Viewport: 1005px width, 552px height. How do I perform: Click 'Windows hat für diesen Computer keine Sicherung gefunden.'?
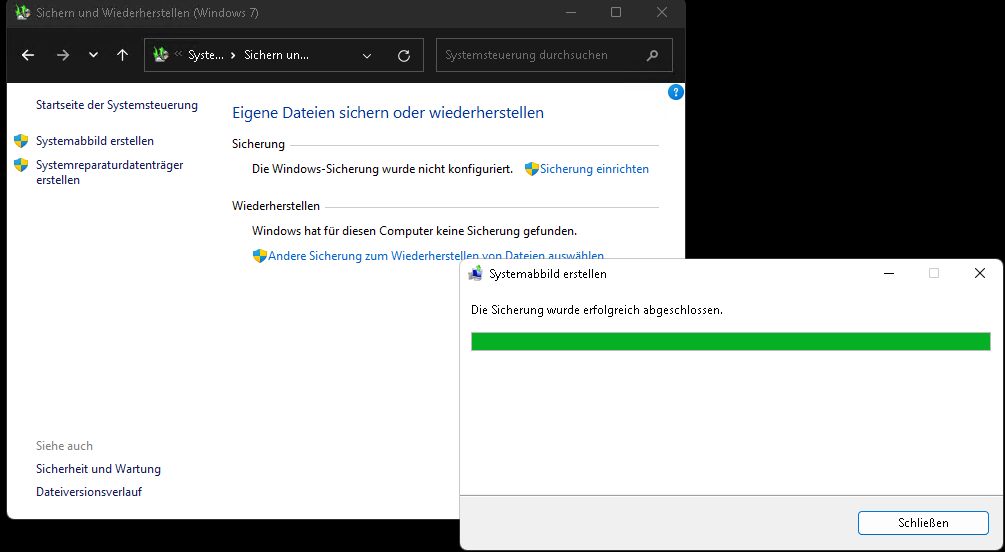[x=415, y=230]
